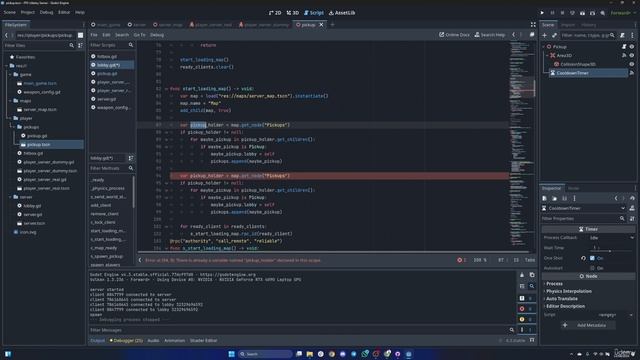640x360 pixels.
Task: Toggle error messages filter in output
Action: tap(526, 309)
